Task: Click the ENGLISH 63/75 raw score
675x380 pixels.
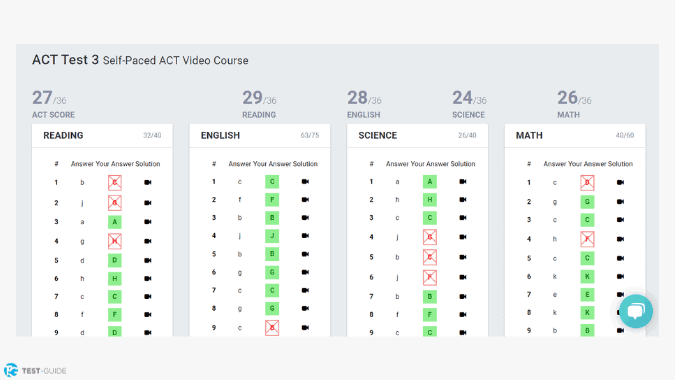Action: click(x=310, y=136)
